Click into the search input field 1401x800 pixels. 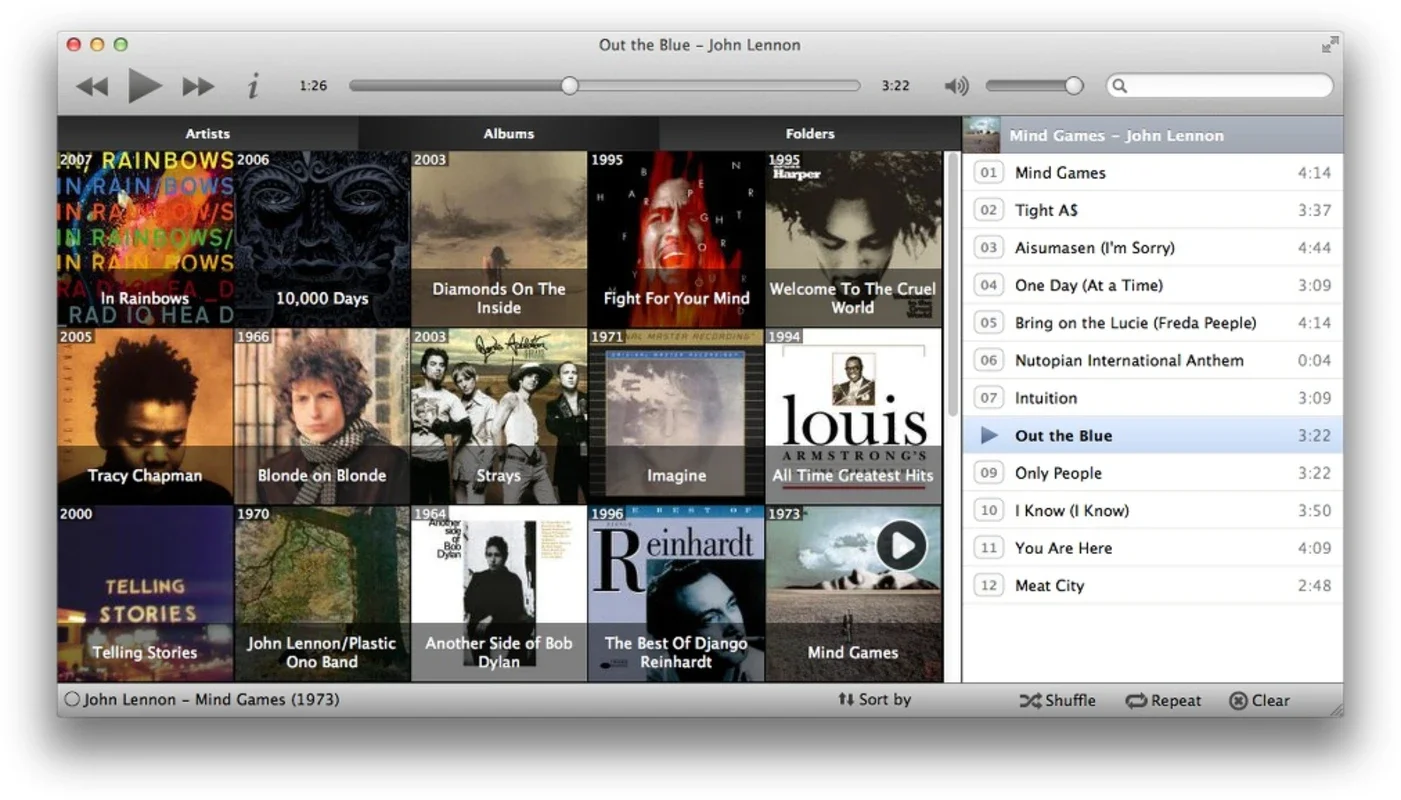pos(1220,86)
